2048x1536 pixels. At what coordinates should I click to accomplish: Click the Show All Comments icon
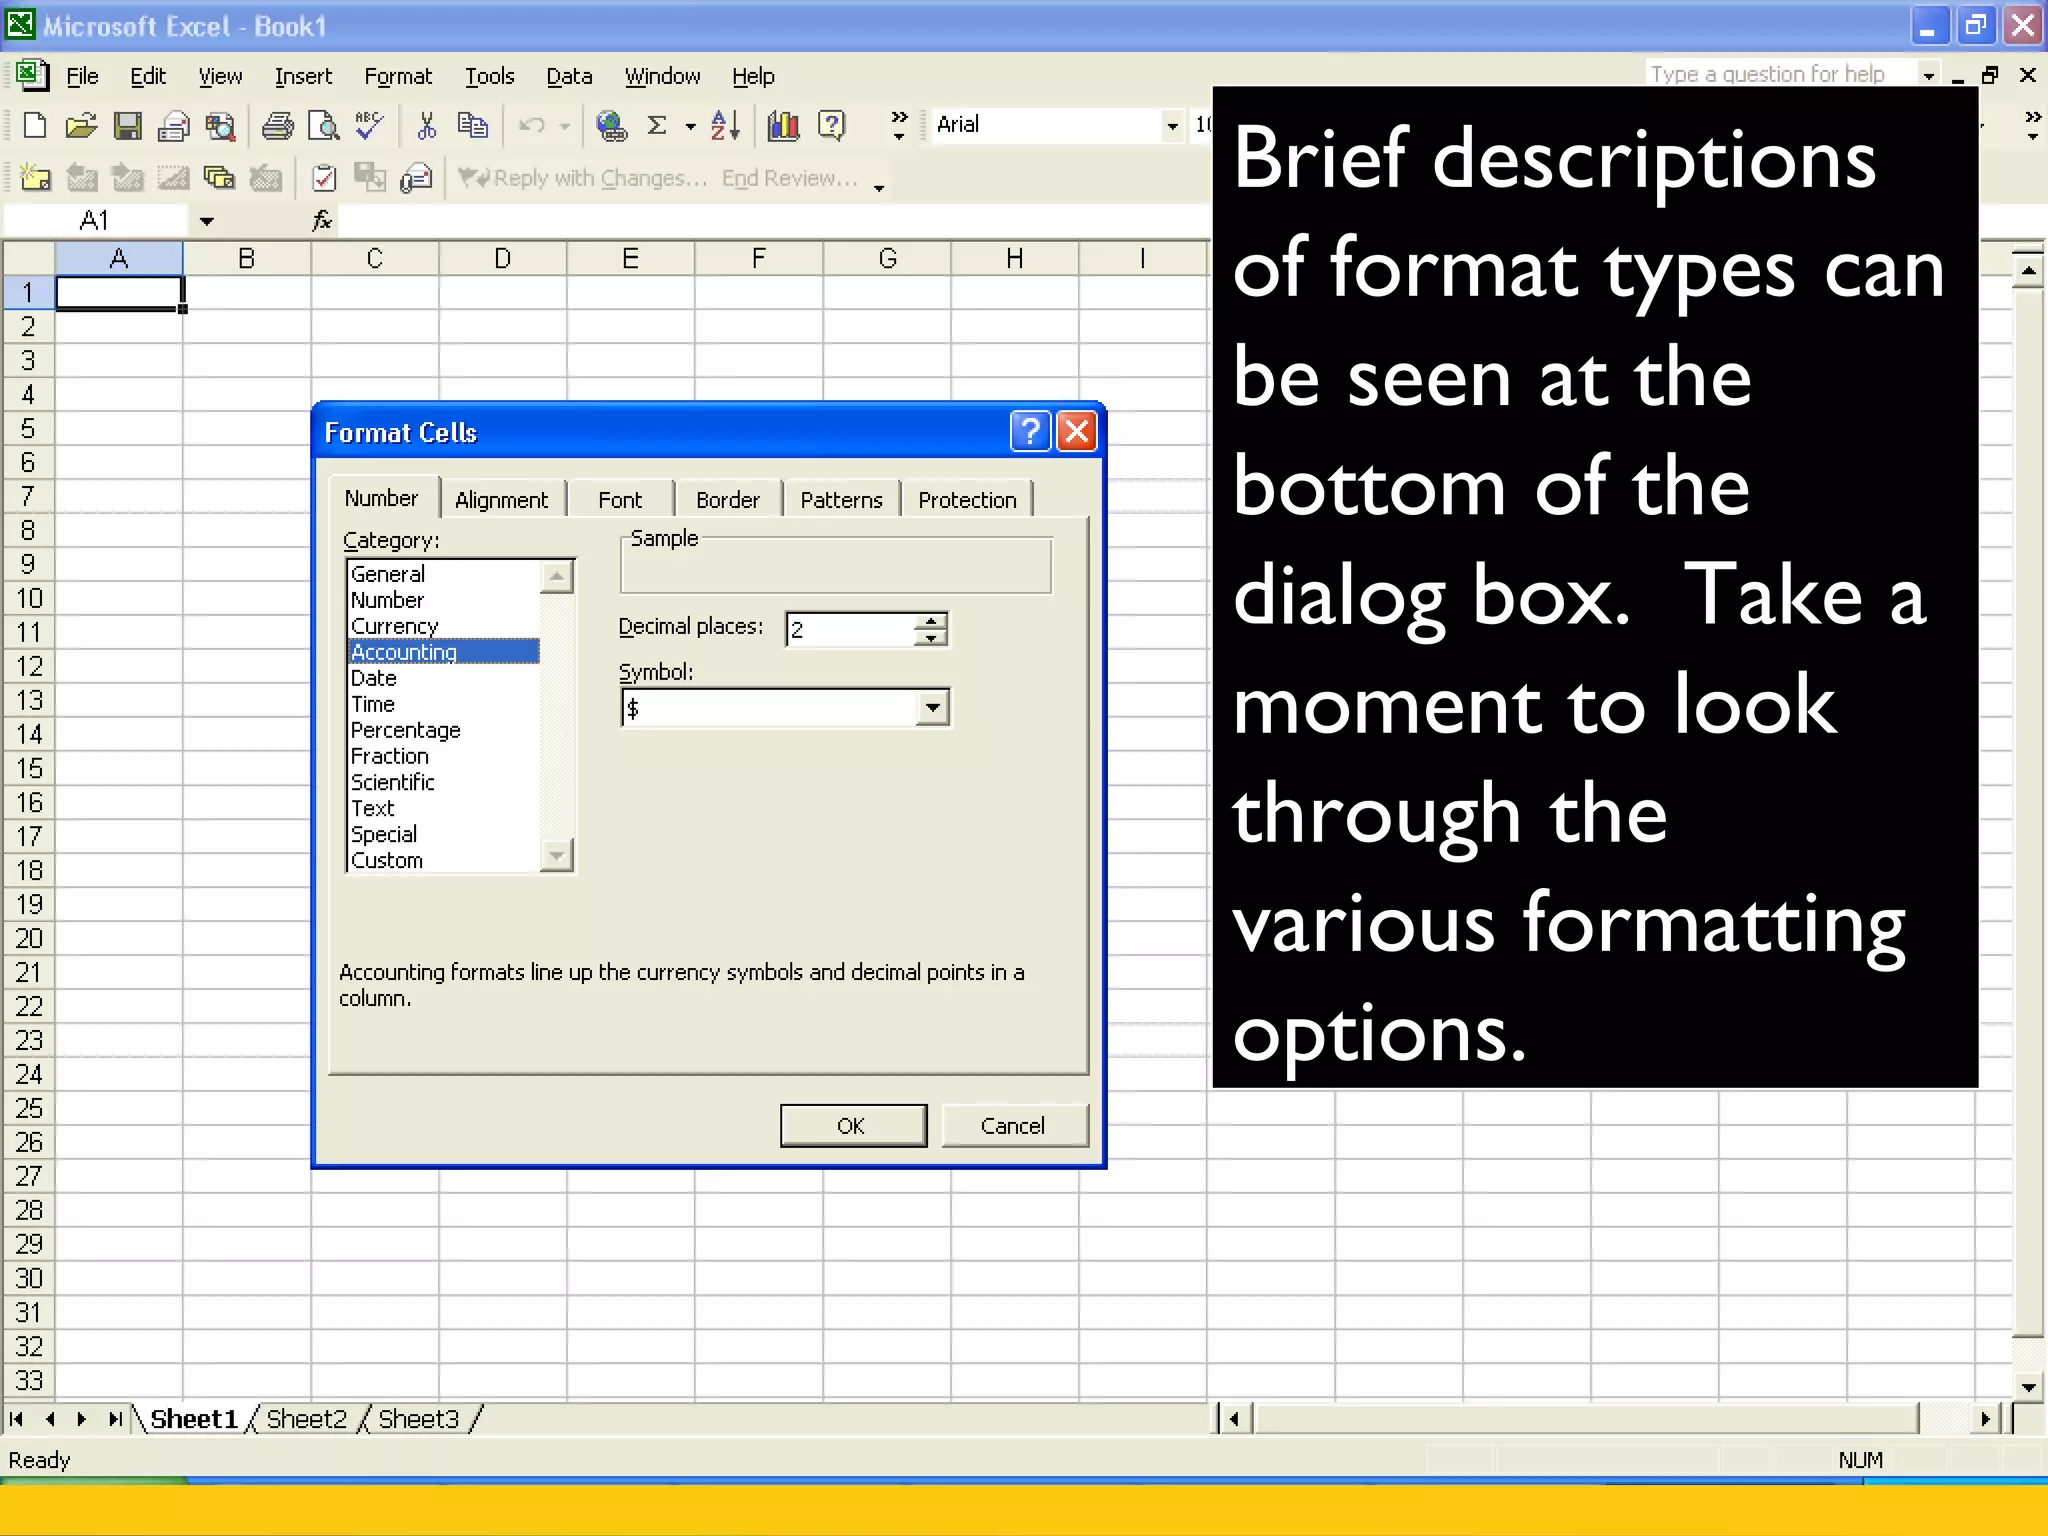219,178
